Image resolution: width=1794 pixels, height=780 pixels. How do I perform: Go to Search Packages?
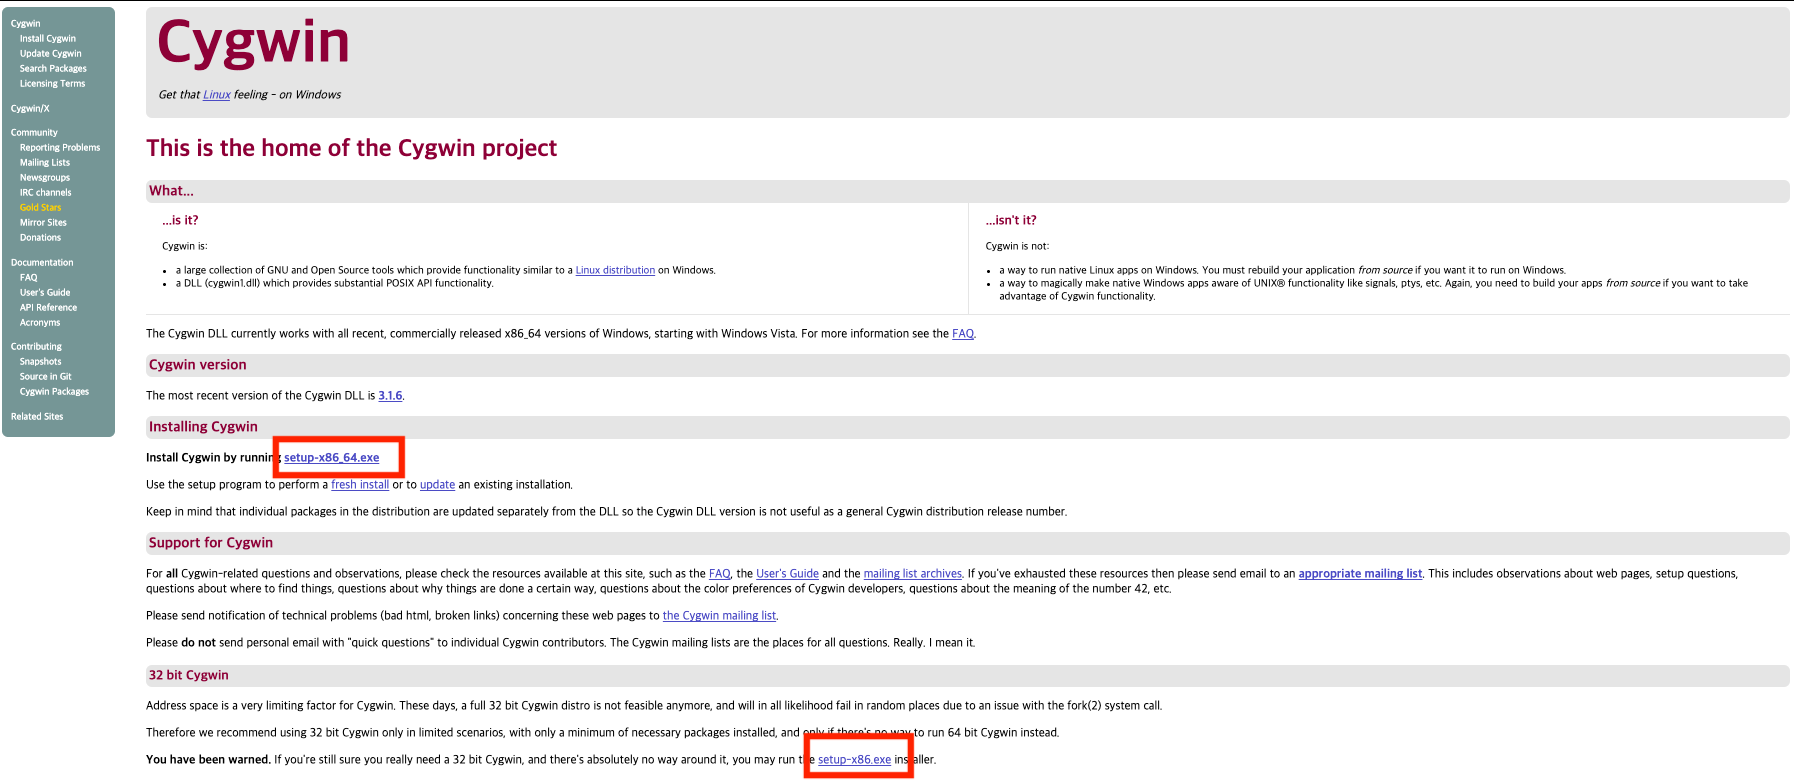(53, 68)
